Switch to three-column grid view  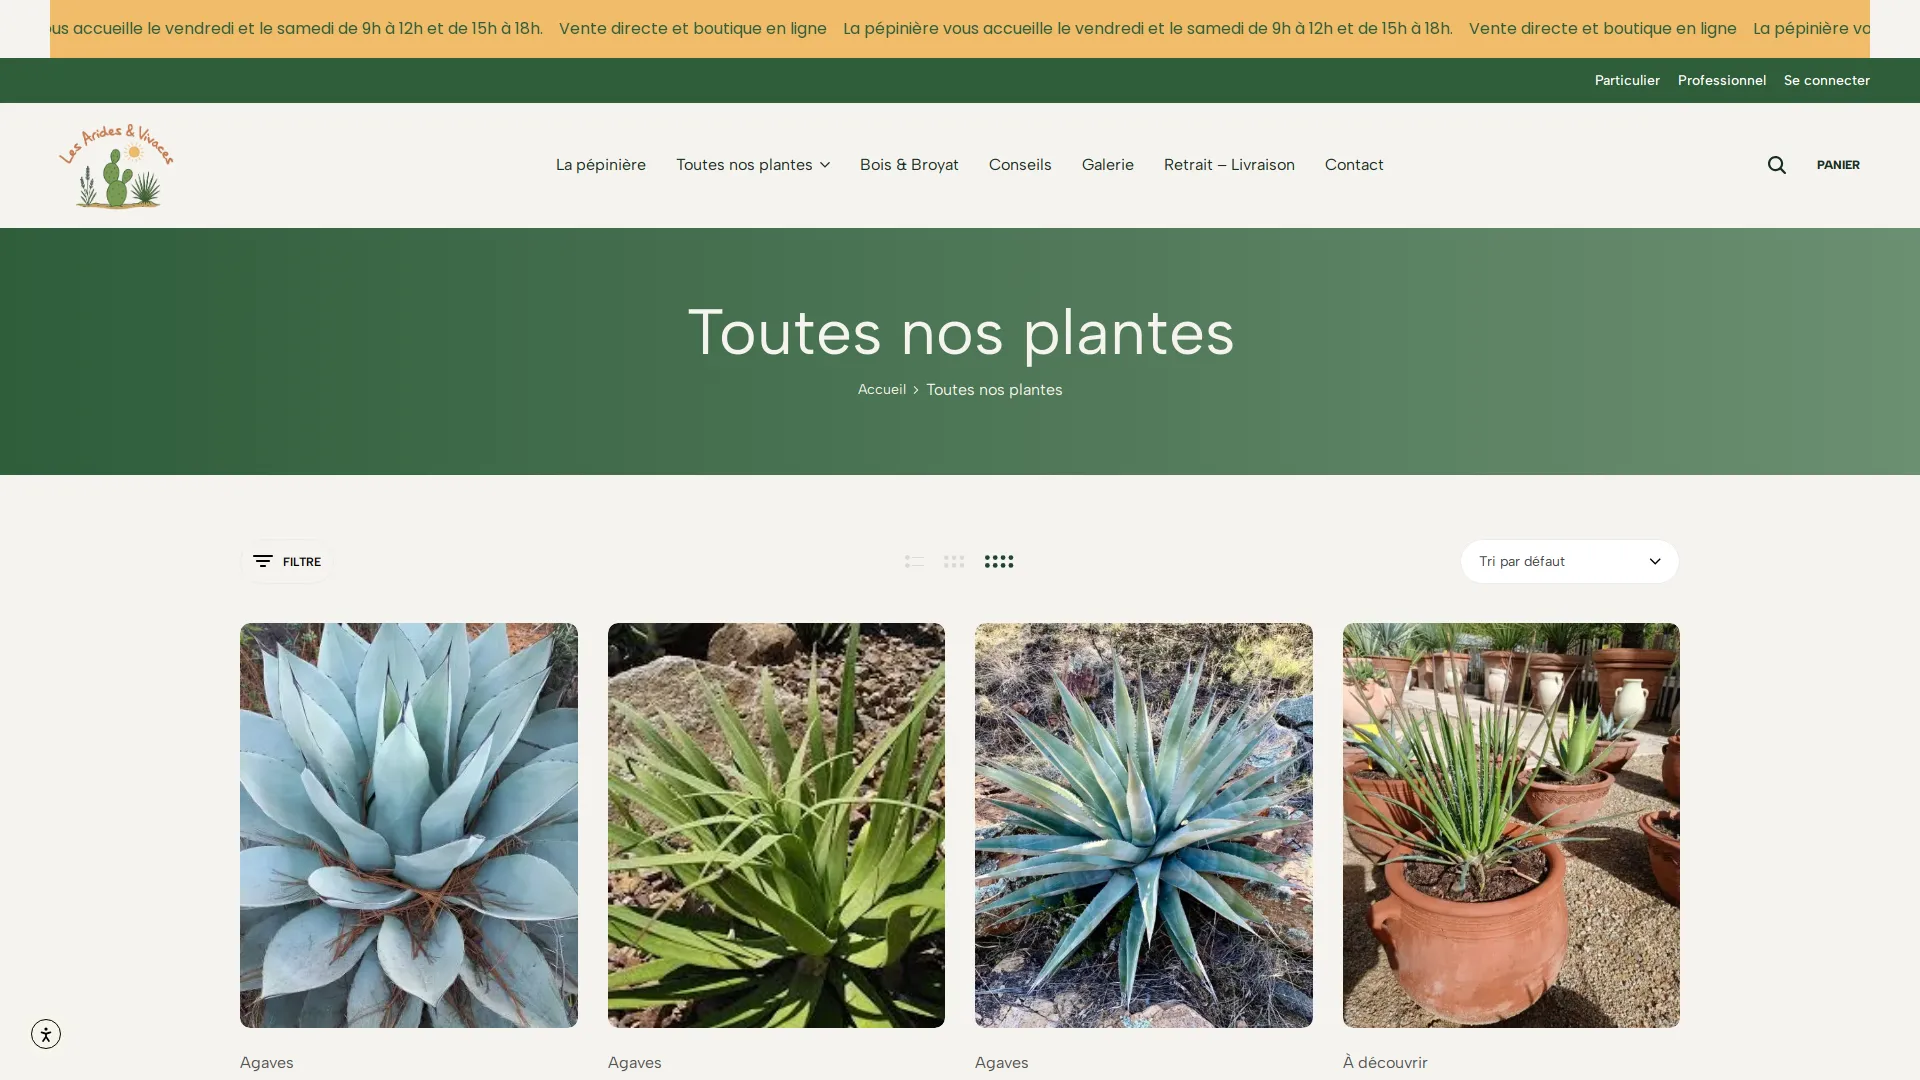(x=954, y=562)
